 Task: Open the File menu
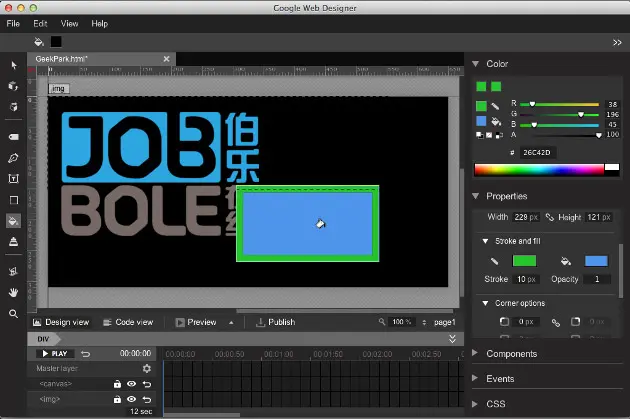click(13, 24)
